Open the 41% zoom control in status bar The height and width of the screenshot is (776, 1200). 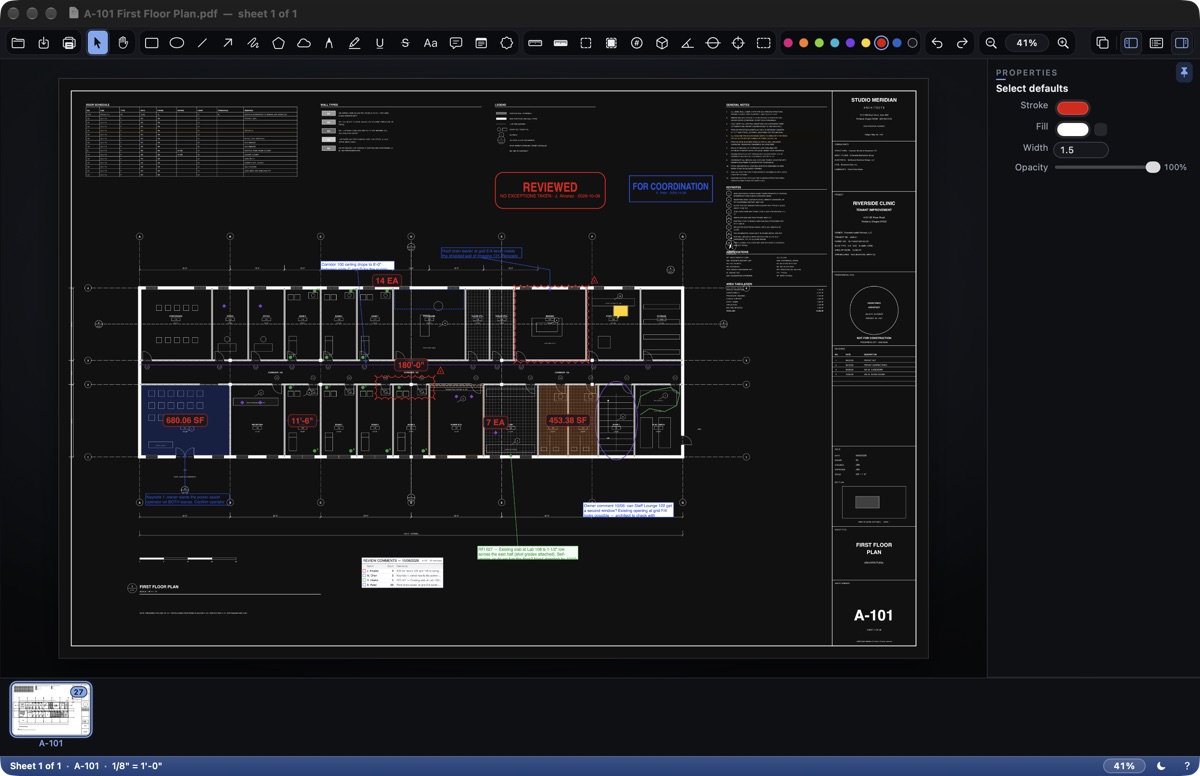[x=1124, y=766]
